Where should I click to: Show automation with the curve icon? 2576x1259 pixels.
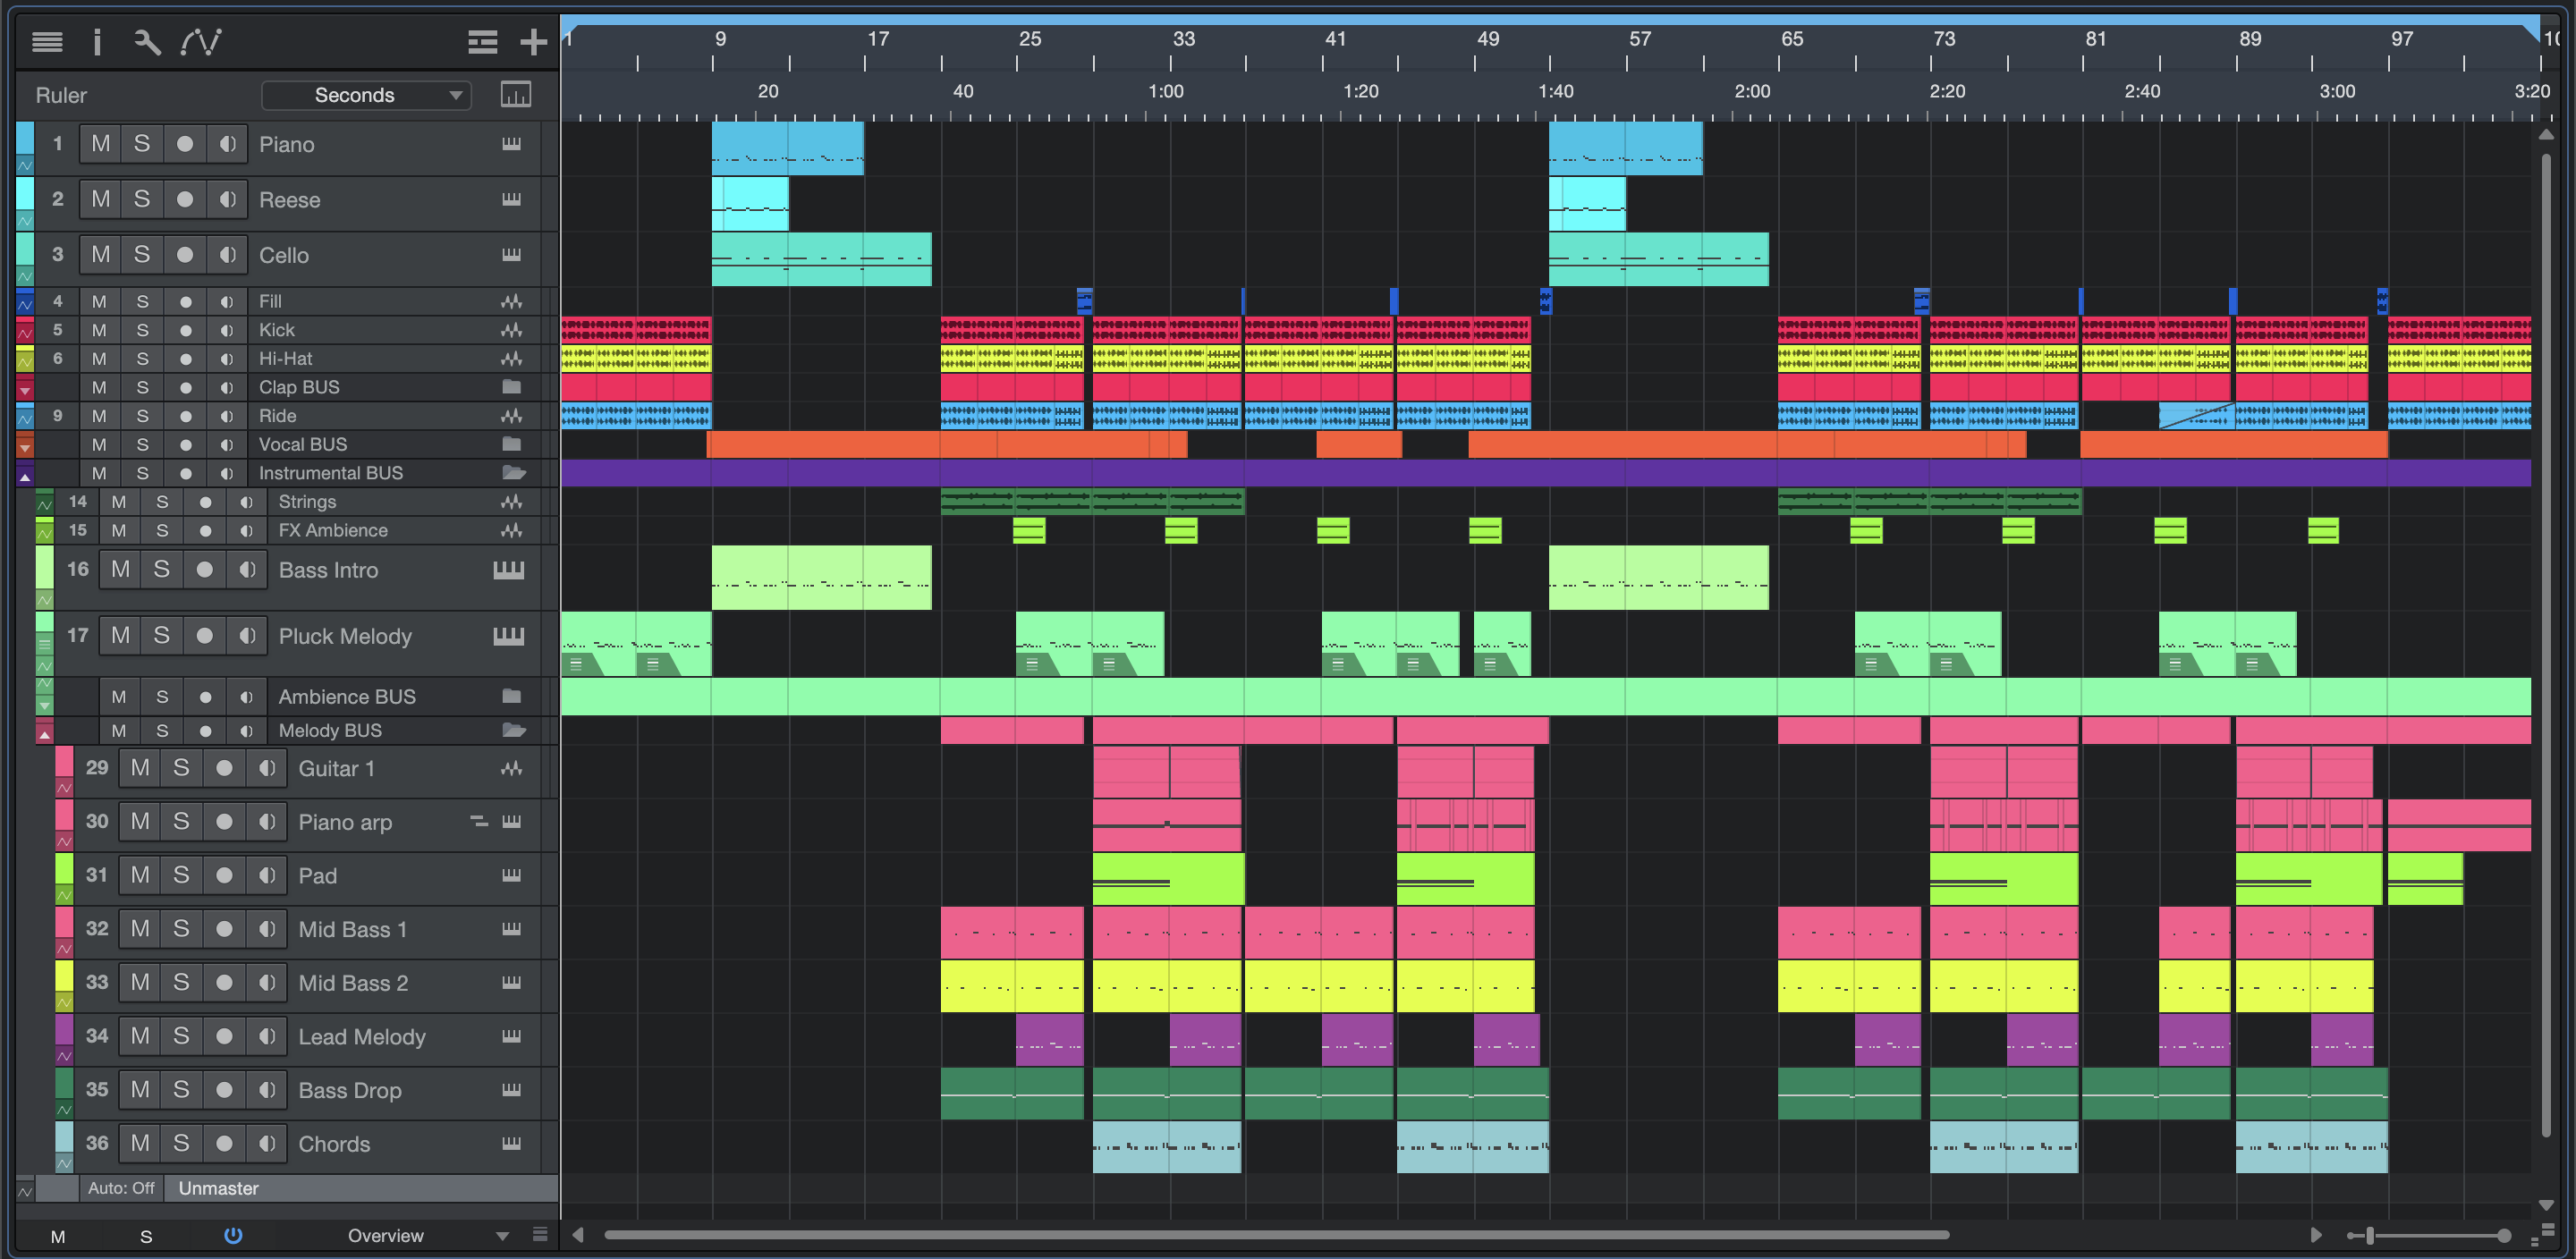pyautogui.click(x=200, y=41)
